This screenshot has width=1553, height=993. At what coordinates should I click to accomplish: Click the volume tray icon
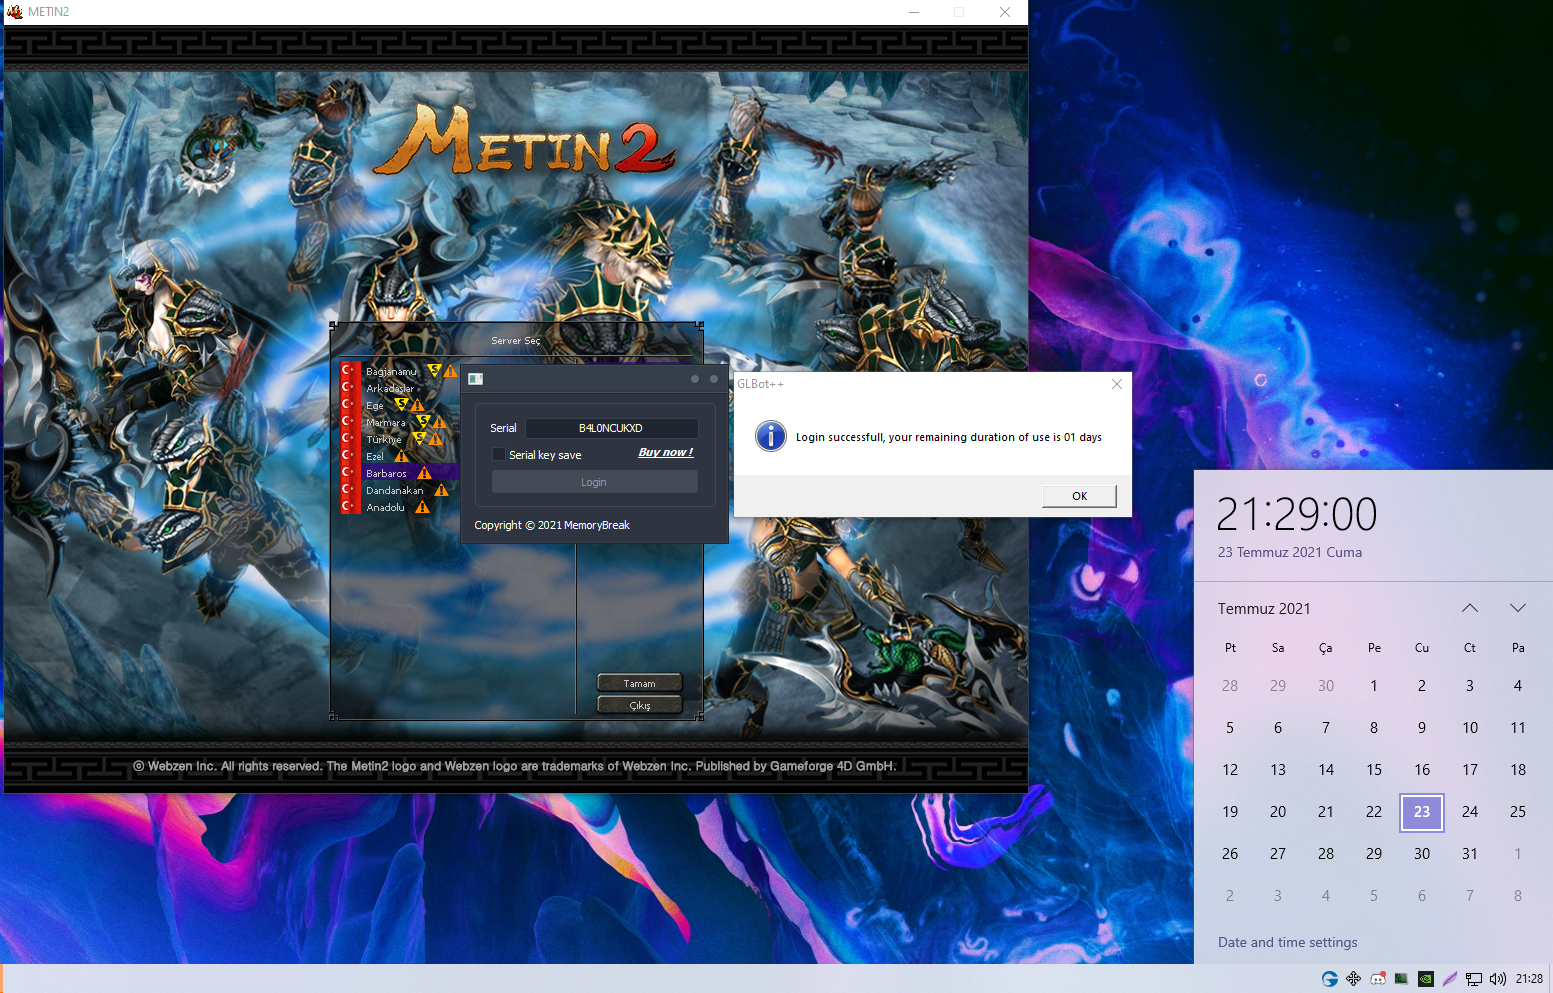coord(1498,979)
